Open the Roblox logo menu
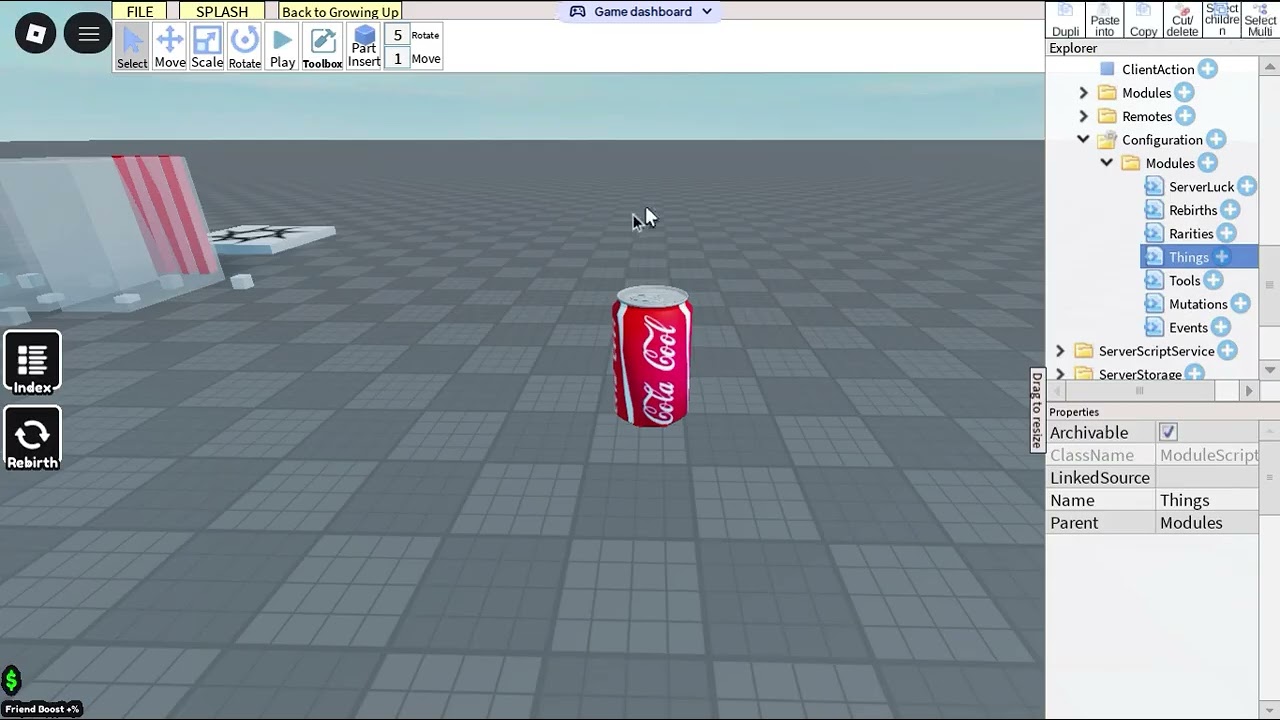1280x720 pixels. point(36,34)
